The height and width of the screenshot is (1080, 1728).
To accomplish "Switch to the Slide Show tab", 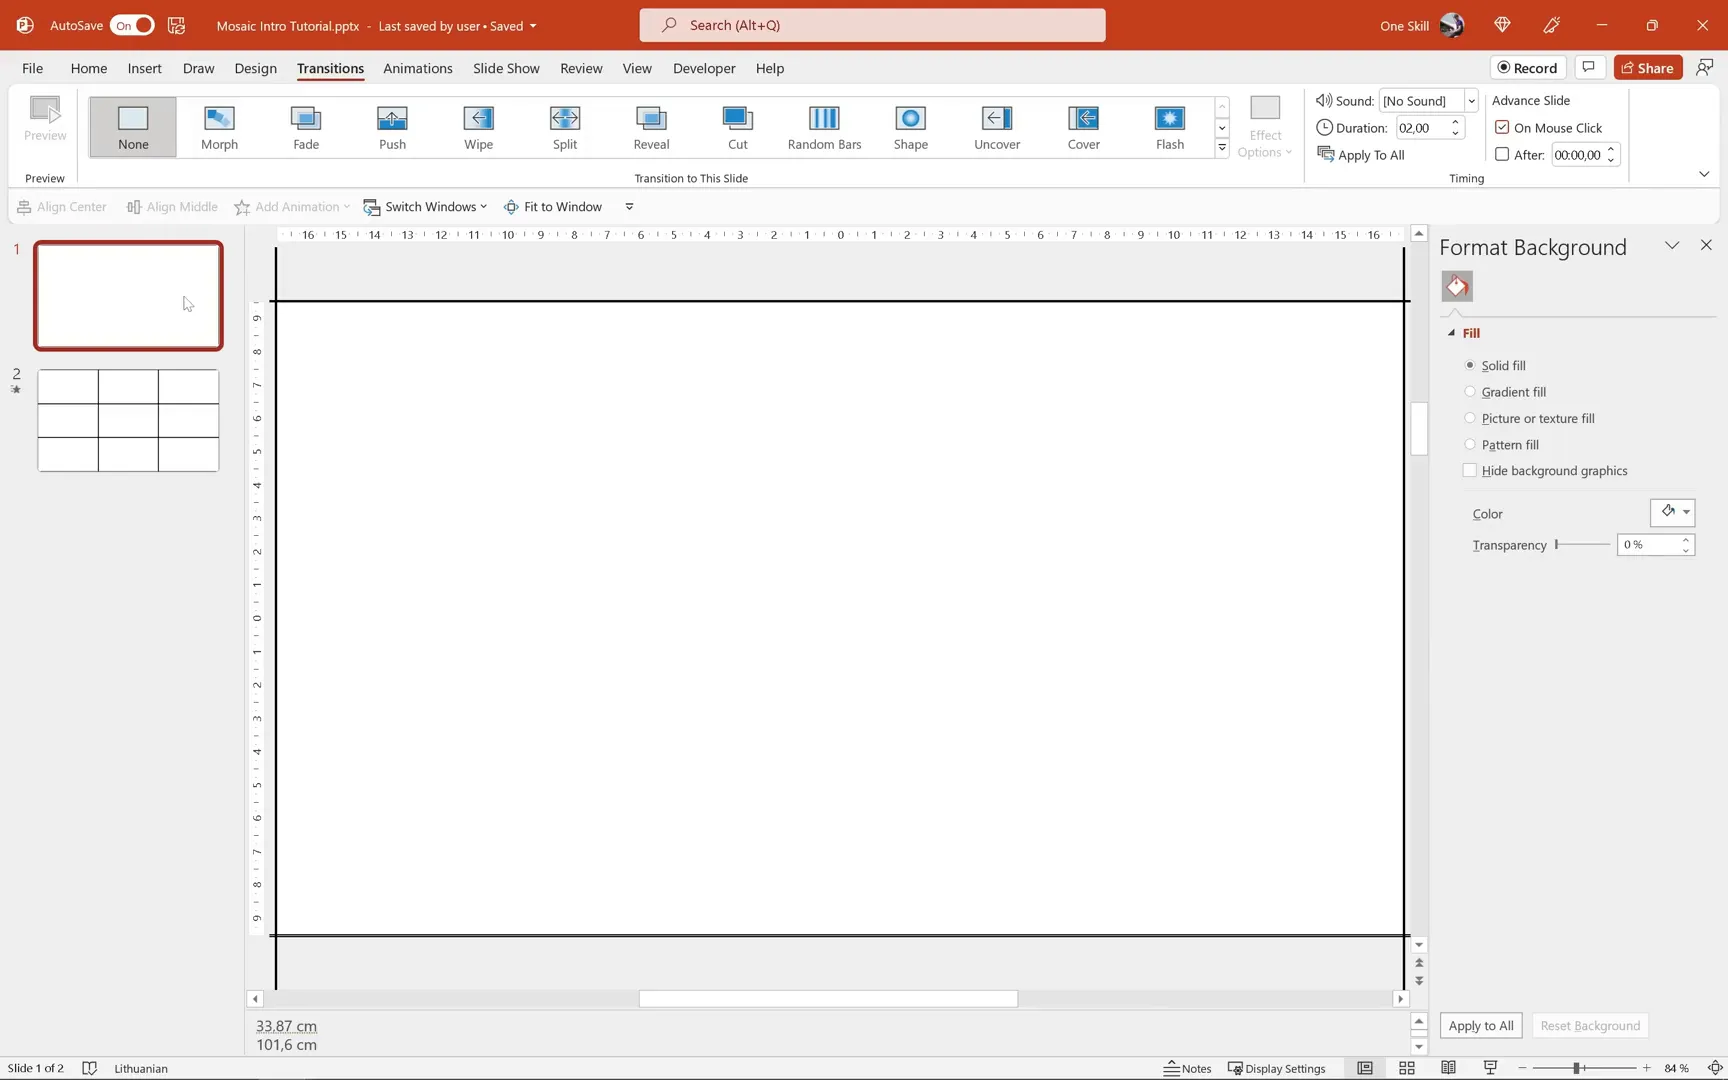I will tap(506, 68).
